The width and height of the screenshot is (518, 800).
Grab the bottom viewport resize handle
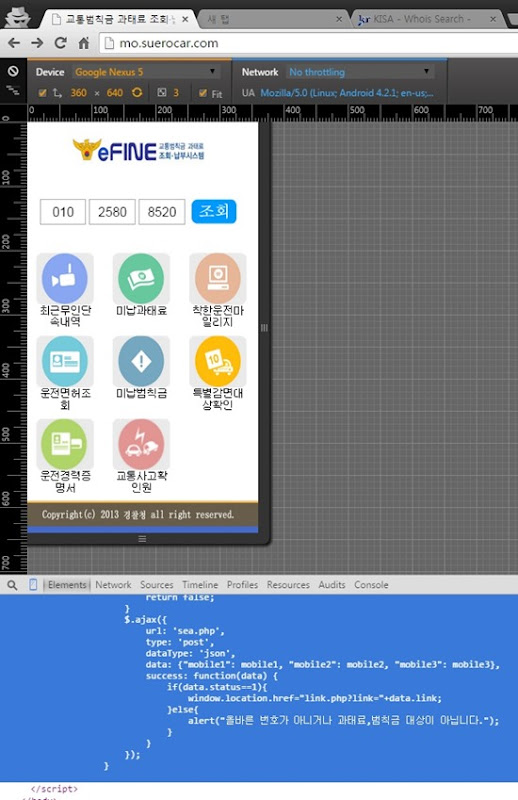click(142, 539)
